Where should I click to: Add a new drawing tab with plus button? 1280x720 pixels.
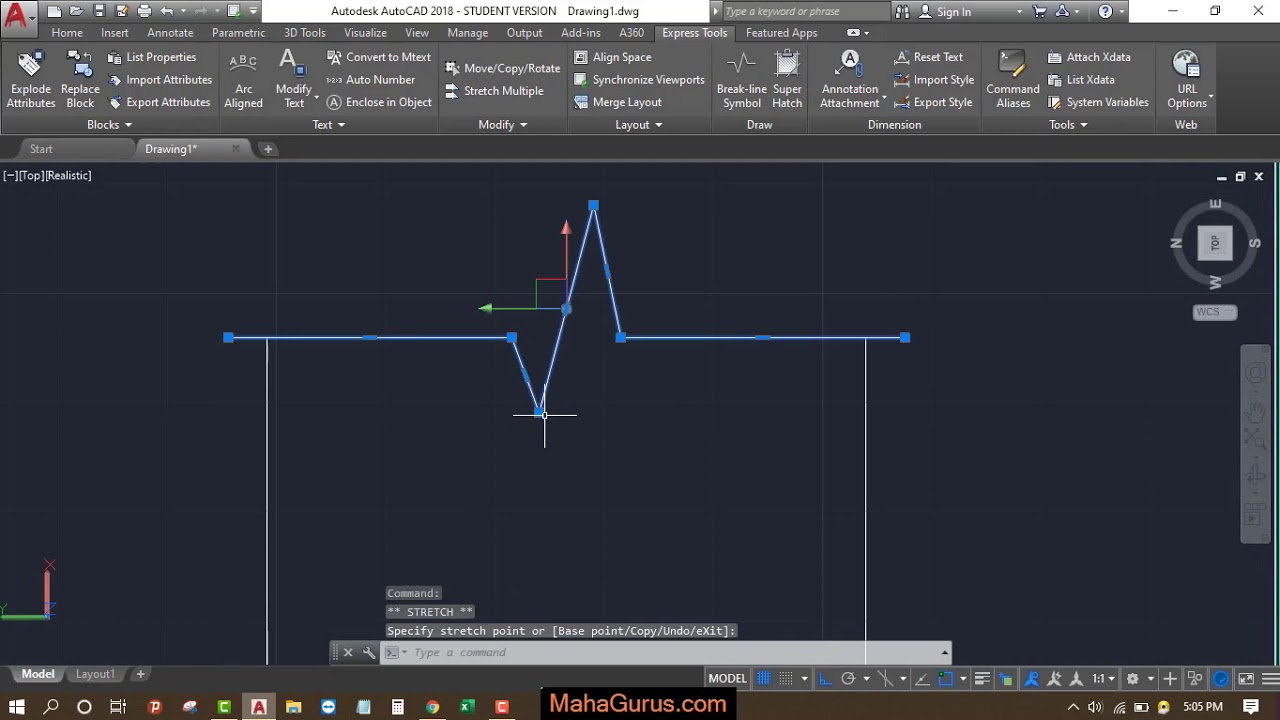coord(268,149)
